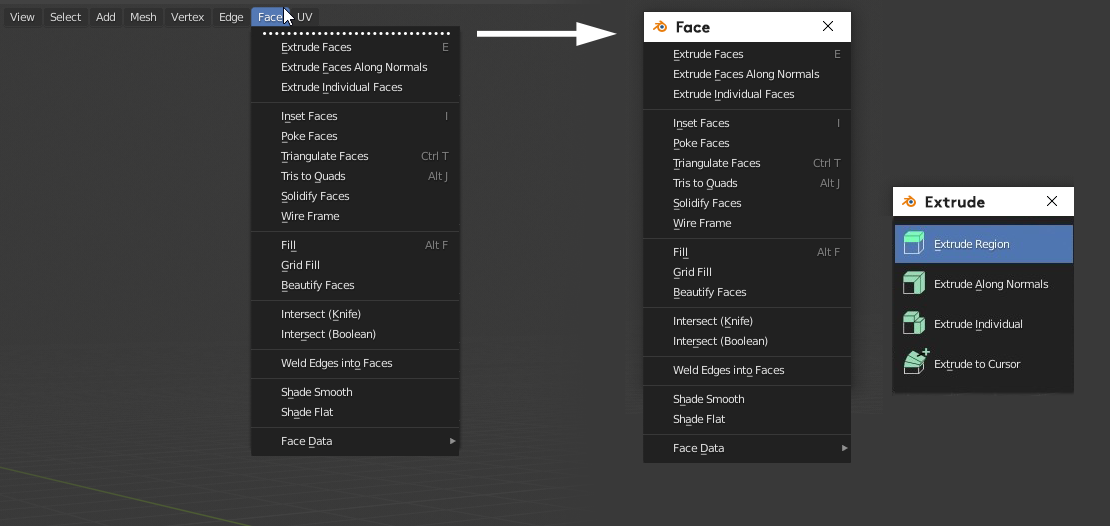Click Intersect (Knife) in the floating Face panel

tap(747, 321)
